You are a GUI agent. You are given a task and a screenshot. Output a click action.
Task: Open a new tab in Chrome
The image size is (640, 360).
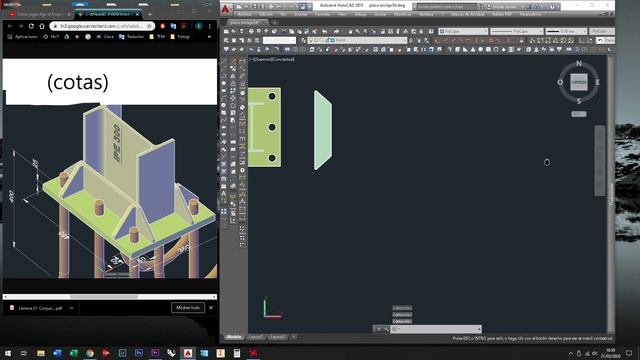(x=149, y=14)
